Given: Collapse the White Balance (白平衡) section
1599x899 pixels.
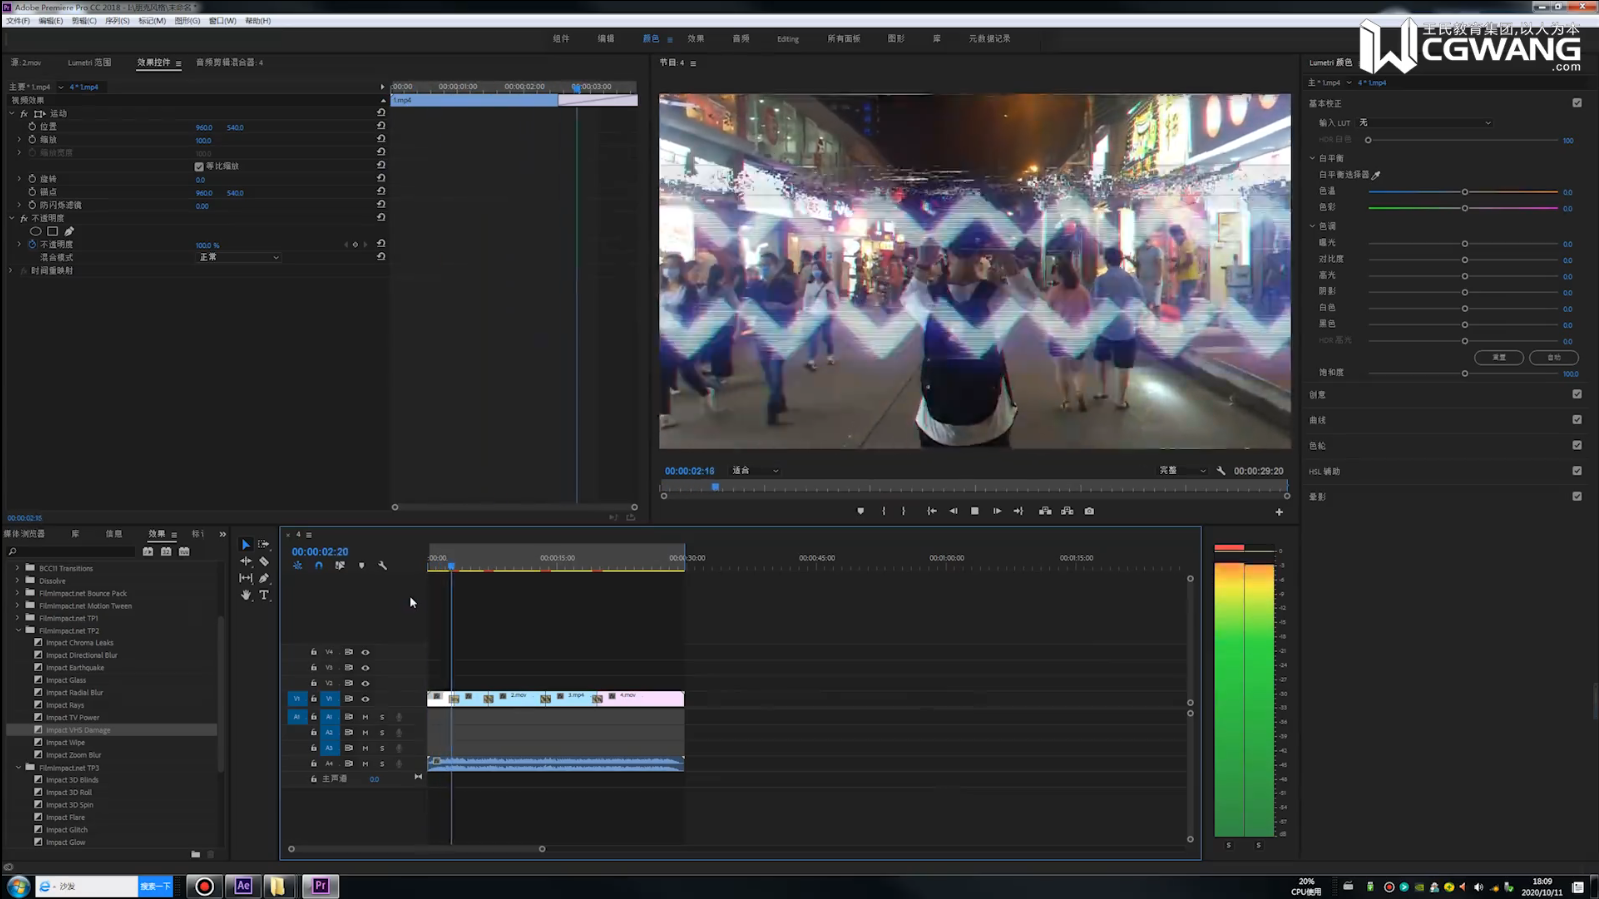Looking at the screenshot, I should (x=1313, y=158).
